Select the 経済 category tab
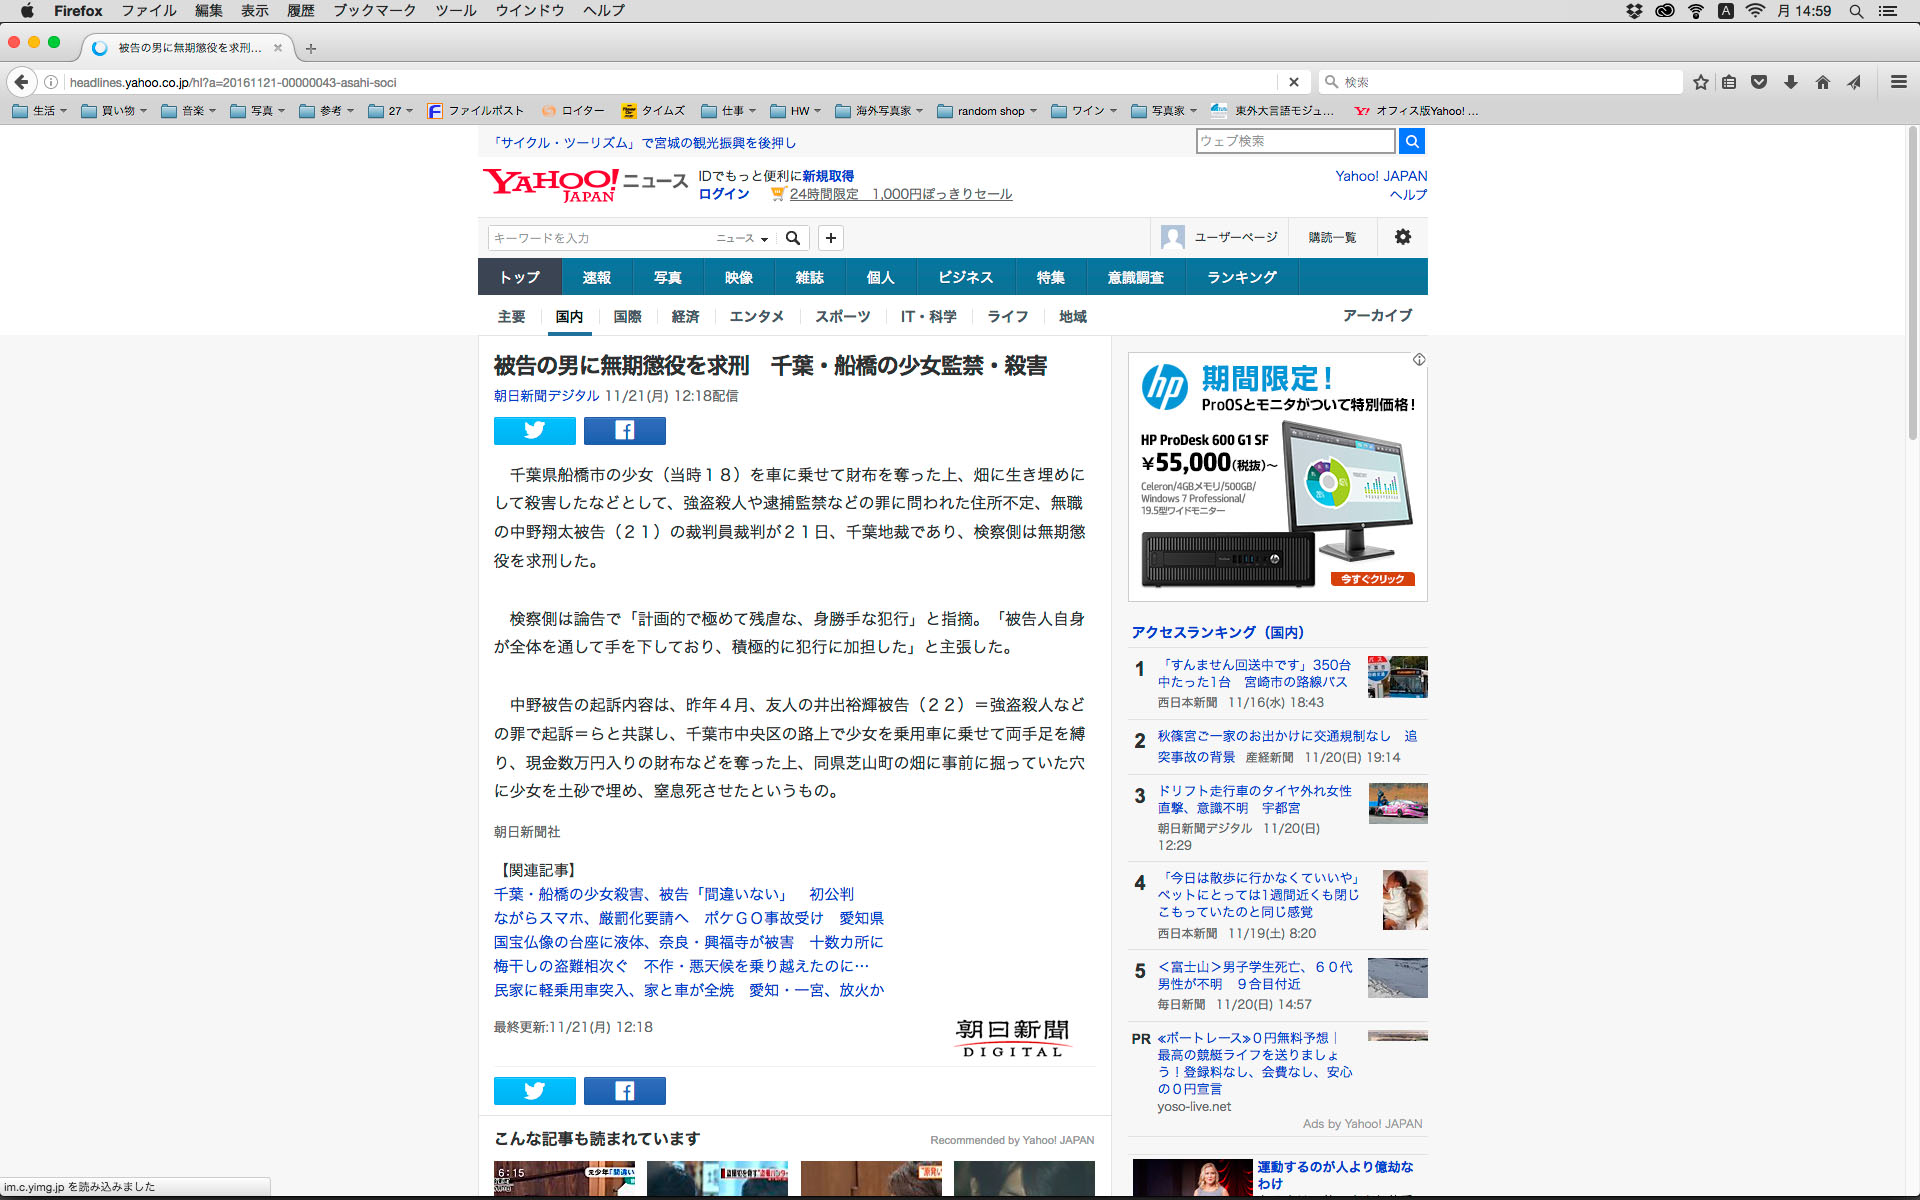 (x=685, y=316)
